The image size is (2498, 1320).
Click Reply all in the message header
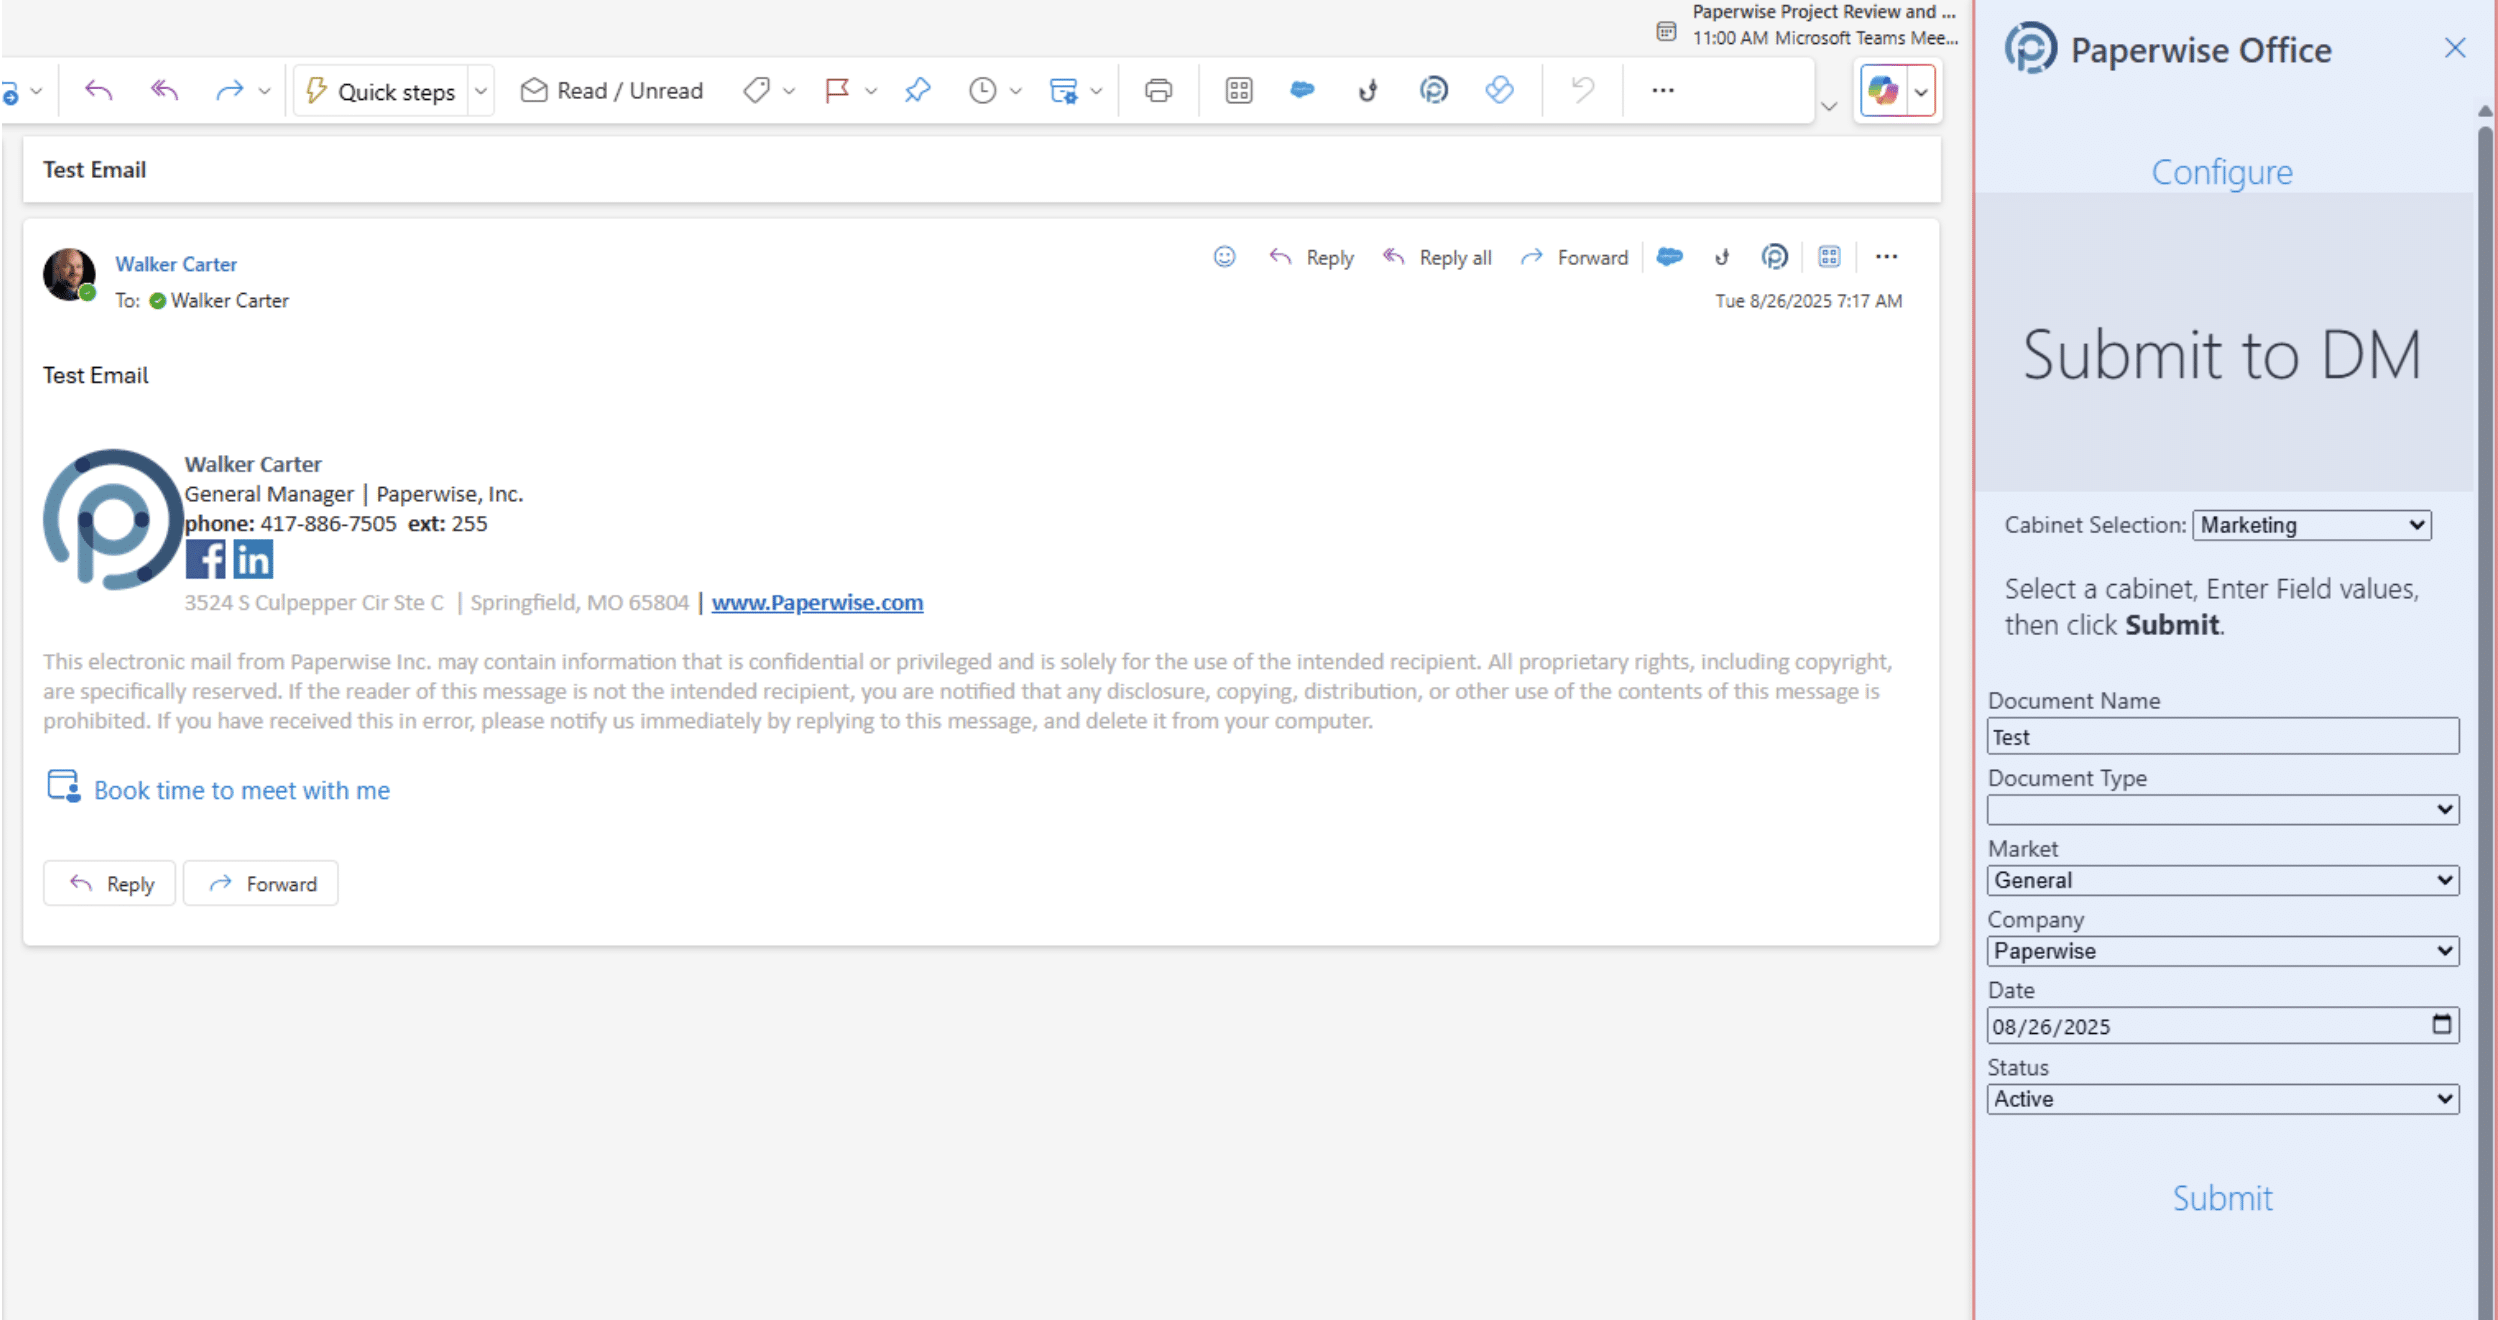1437,258
